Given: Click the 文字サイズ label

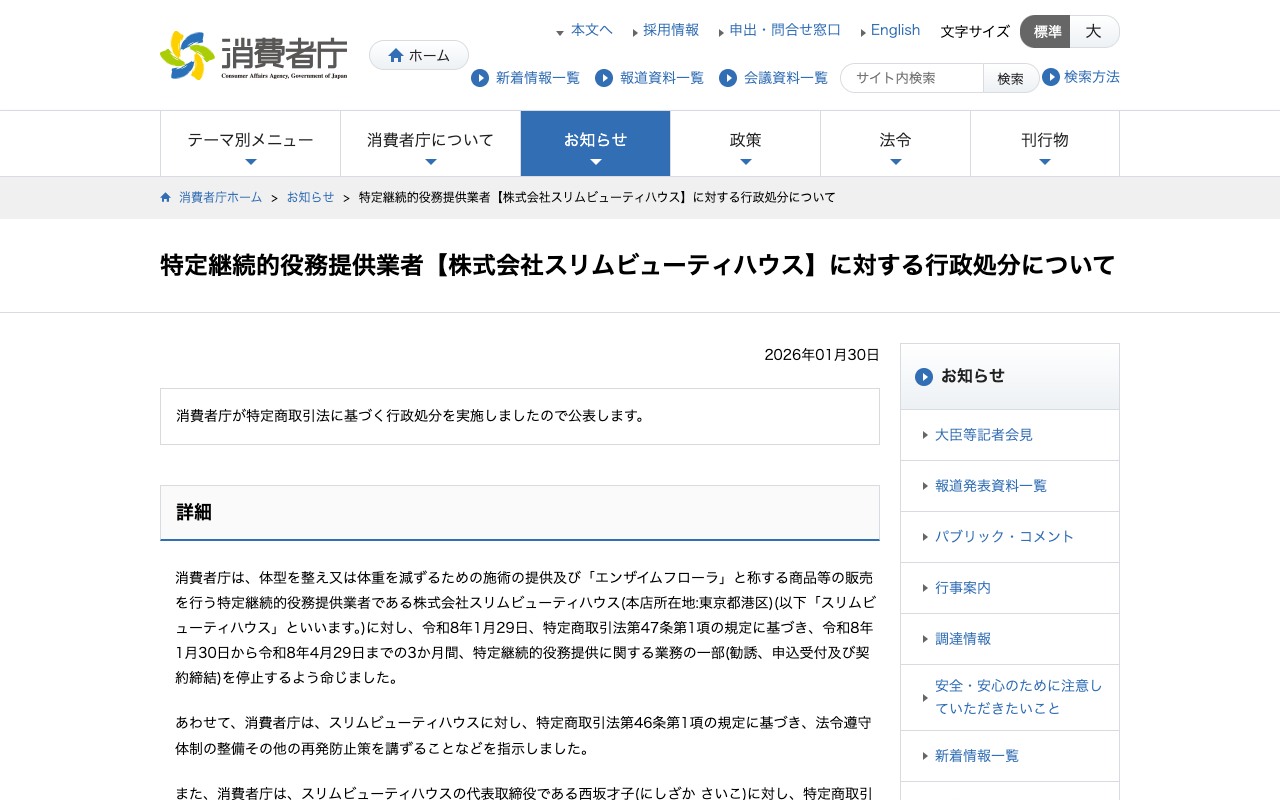Looking at the screenshot, I should tap(975, 32).
